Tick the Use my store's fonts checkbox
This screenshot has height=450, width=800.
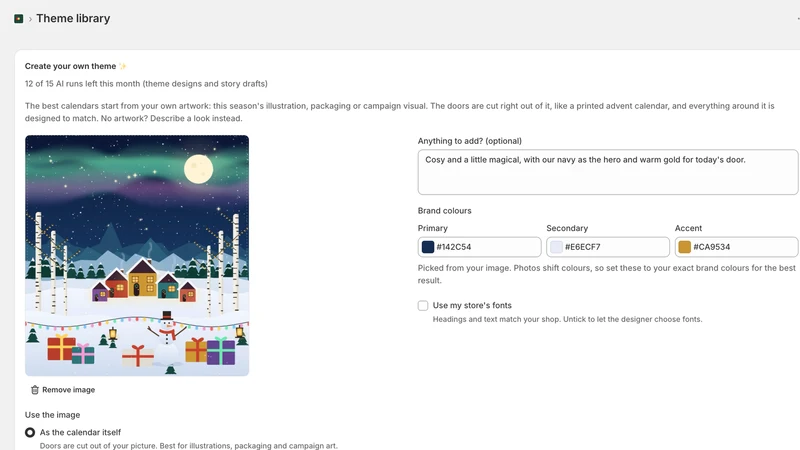click(x=423, y=306)
